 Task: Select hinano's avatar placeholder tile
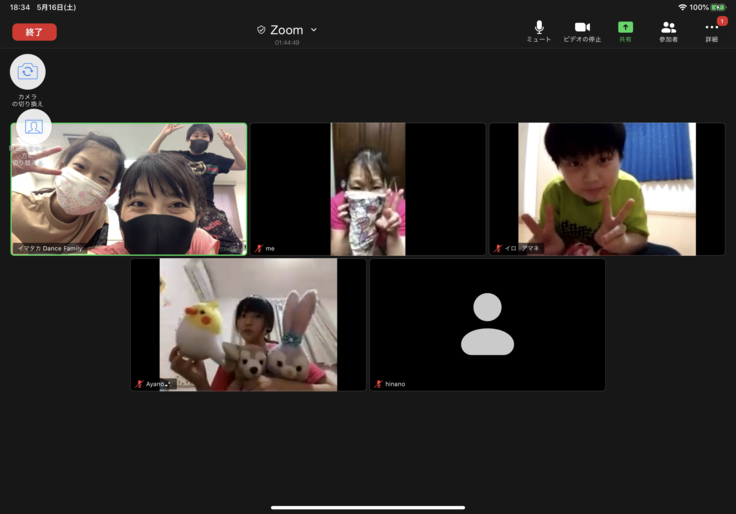(x=487, y=325)
